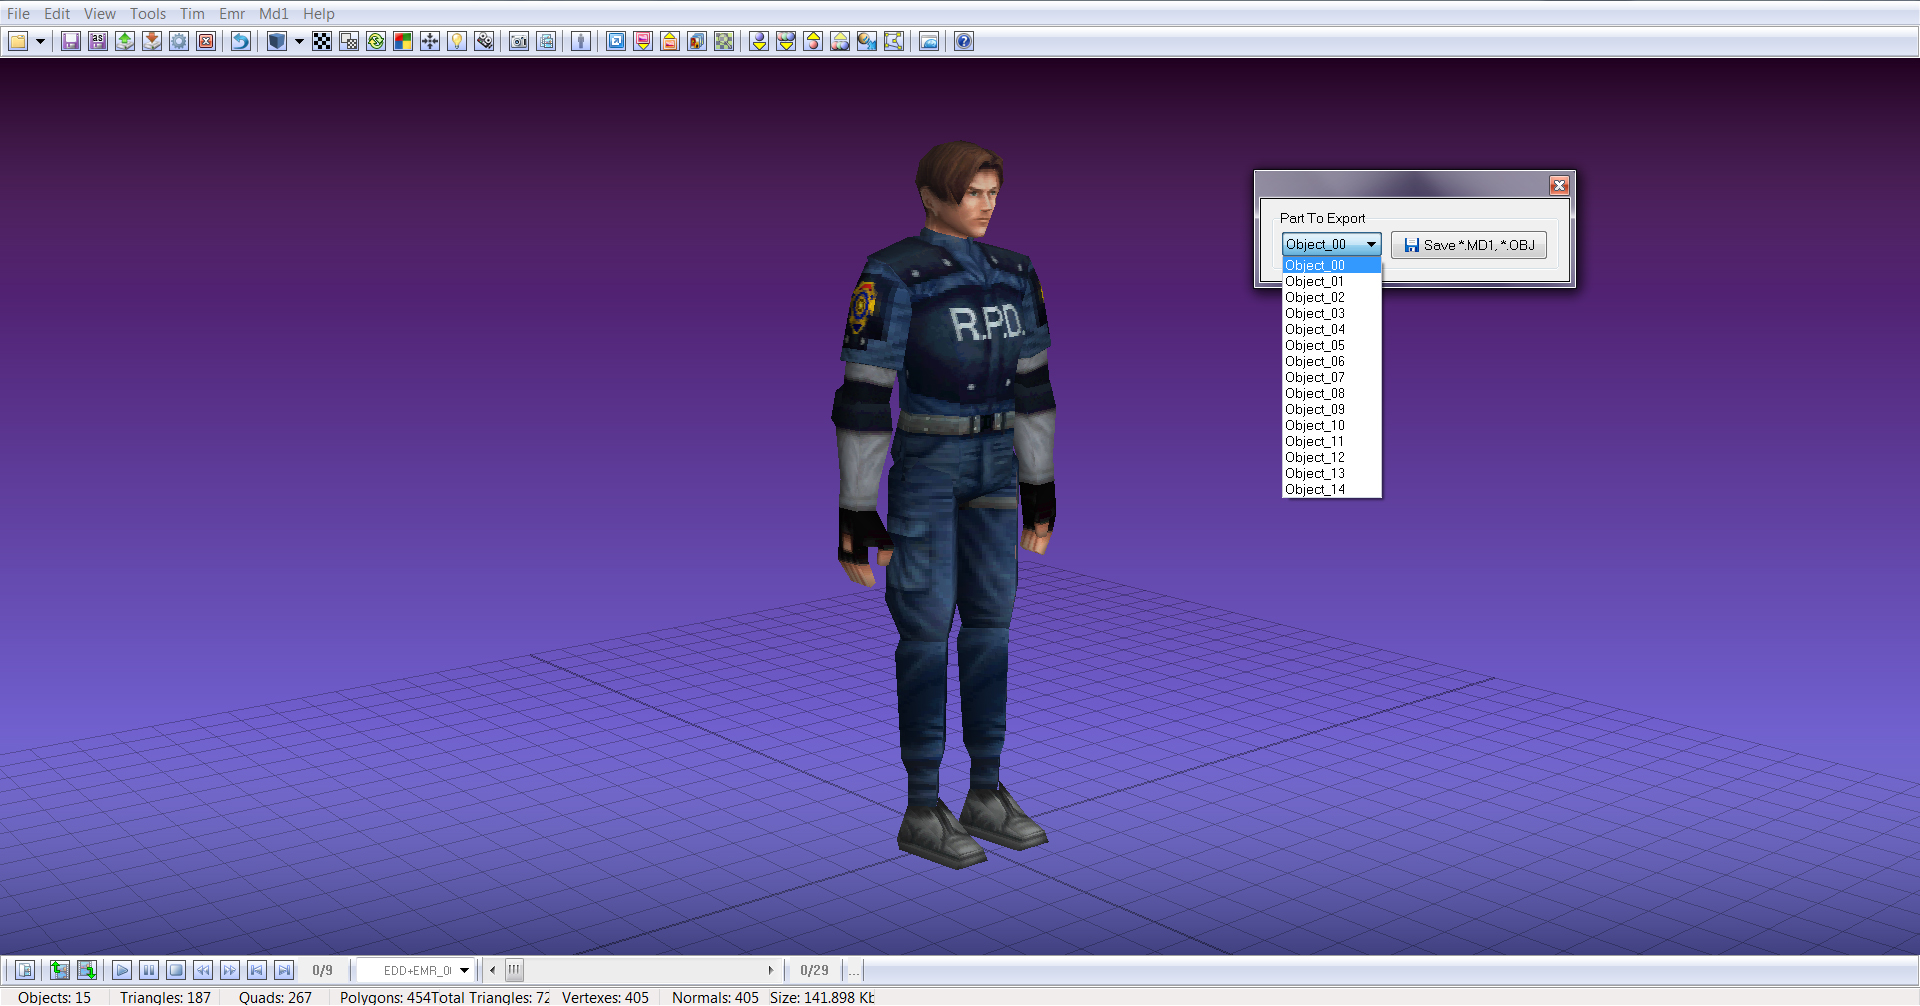Image resolution: width=1920 pixels, height=1006 pixels.
Task: Click the blue cube view icon
Action: pos(277,41)
